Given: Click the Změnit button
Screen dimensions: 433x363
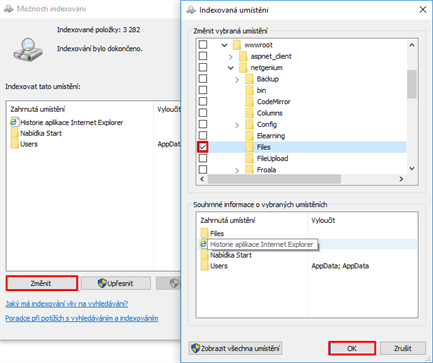Looking at the screenshot, I should 42,283.
